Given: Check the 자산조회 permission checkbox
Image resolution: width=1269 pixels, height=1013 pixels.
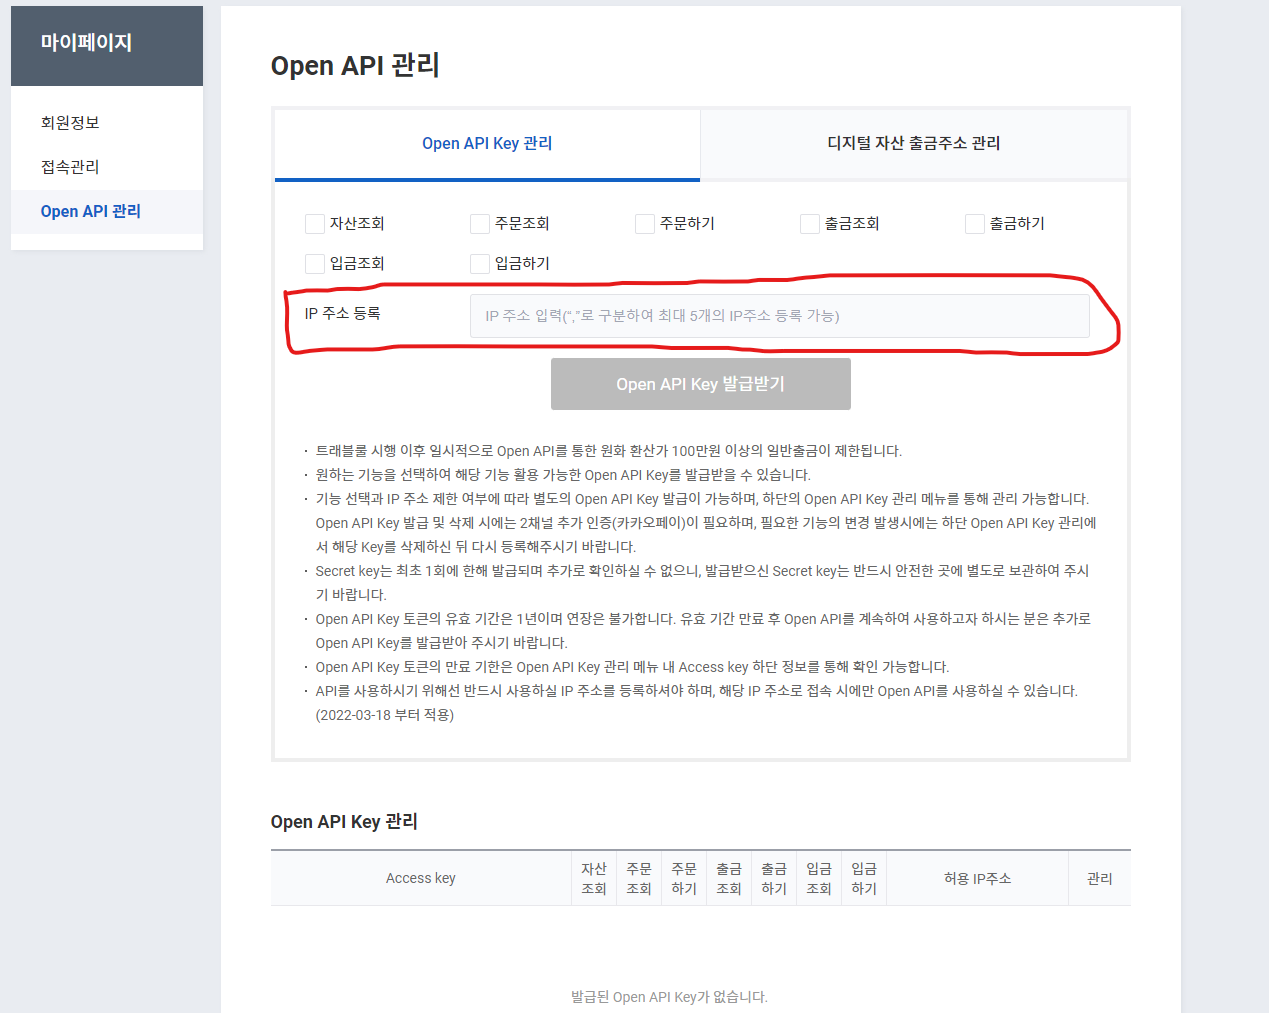Looking at the screenshot, I should click(x=315, y=224).
